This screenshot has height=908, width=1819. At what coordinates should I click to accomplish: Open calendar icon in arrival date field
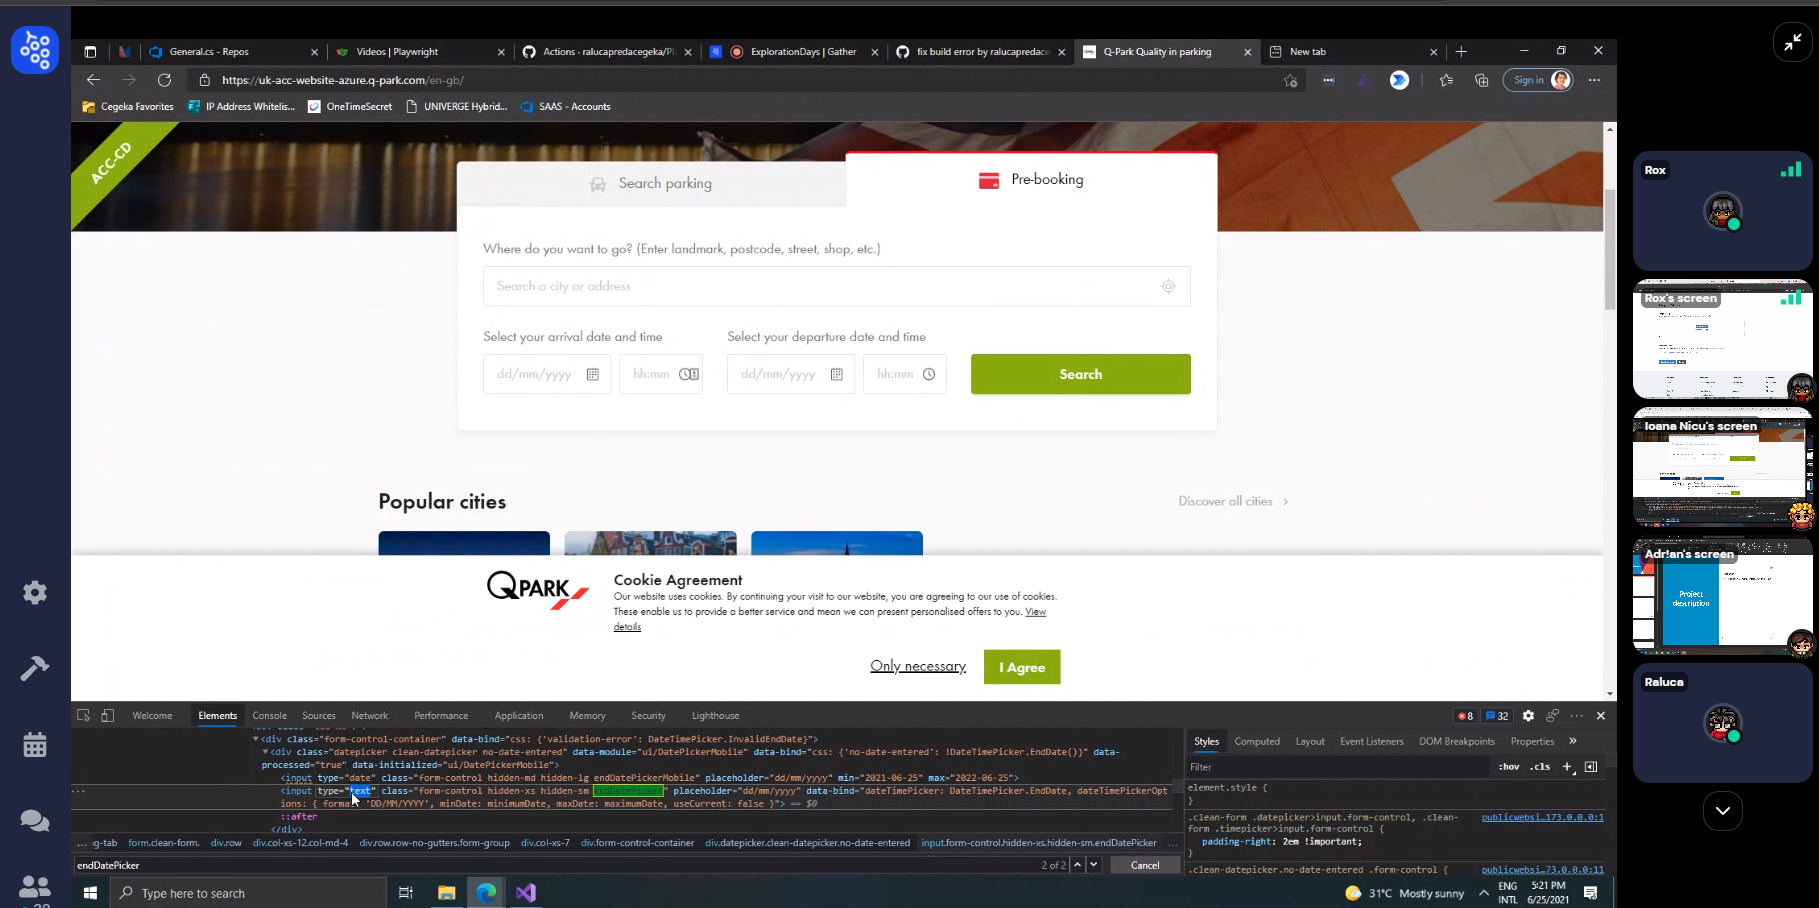(x=593, y=374)
